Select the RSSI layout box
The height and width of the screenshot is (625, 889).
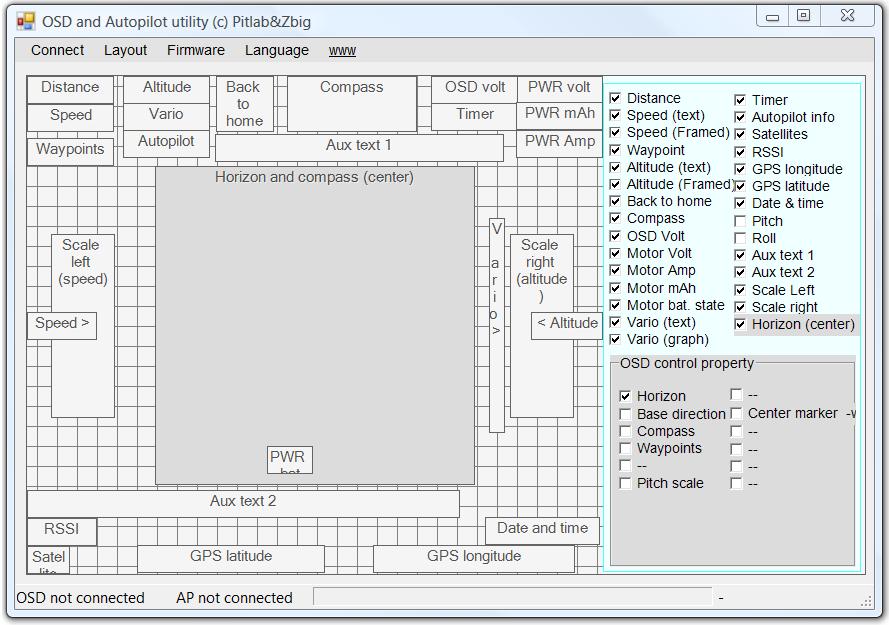coord(62,531)
